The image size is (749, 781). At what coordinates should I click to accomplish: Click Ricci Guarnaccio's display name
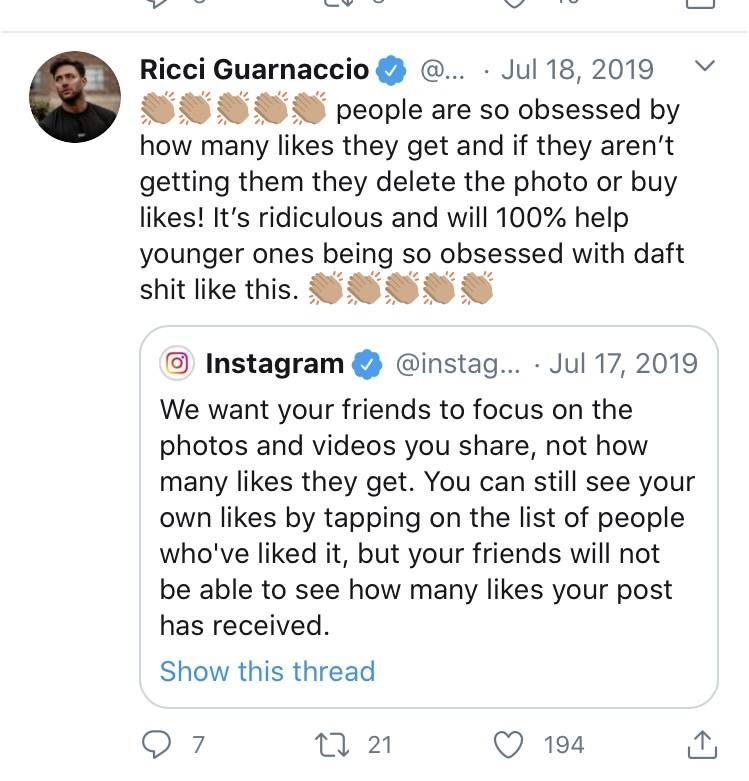(x=254, y=69)
